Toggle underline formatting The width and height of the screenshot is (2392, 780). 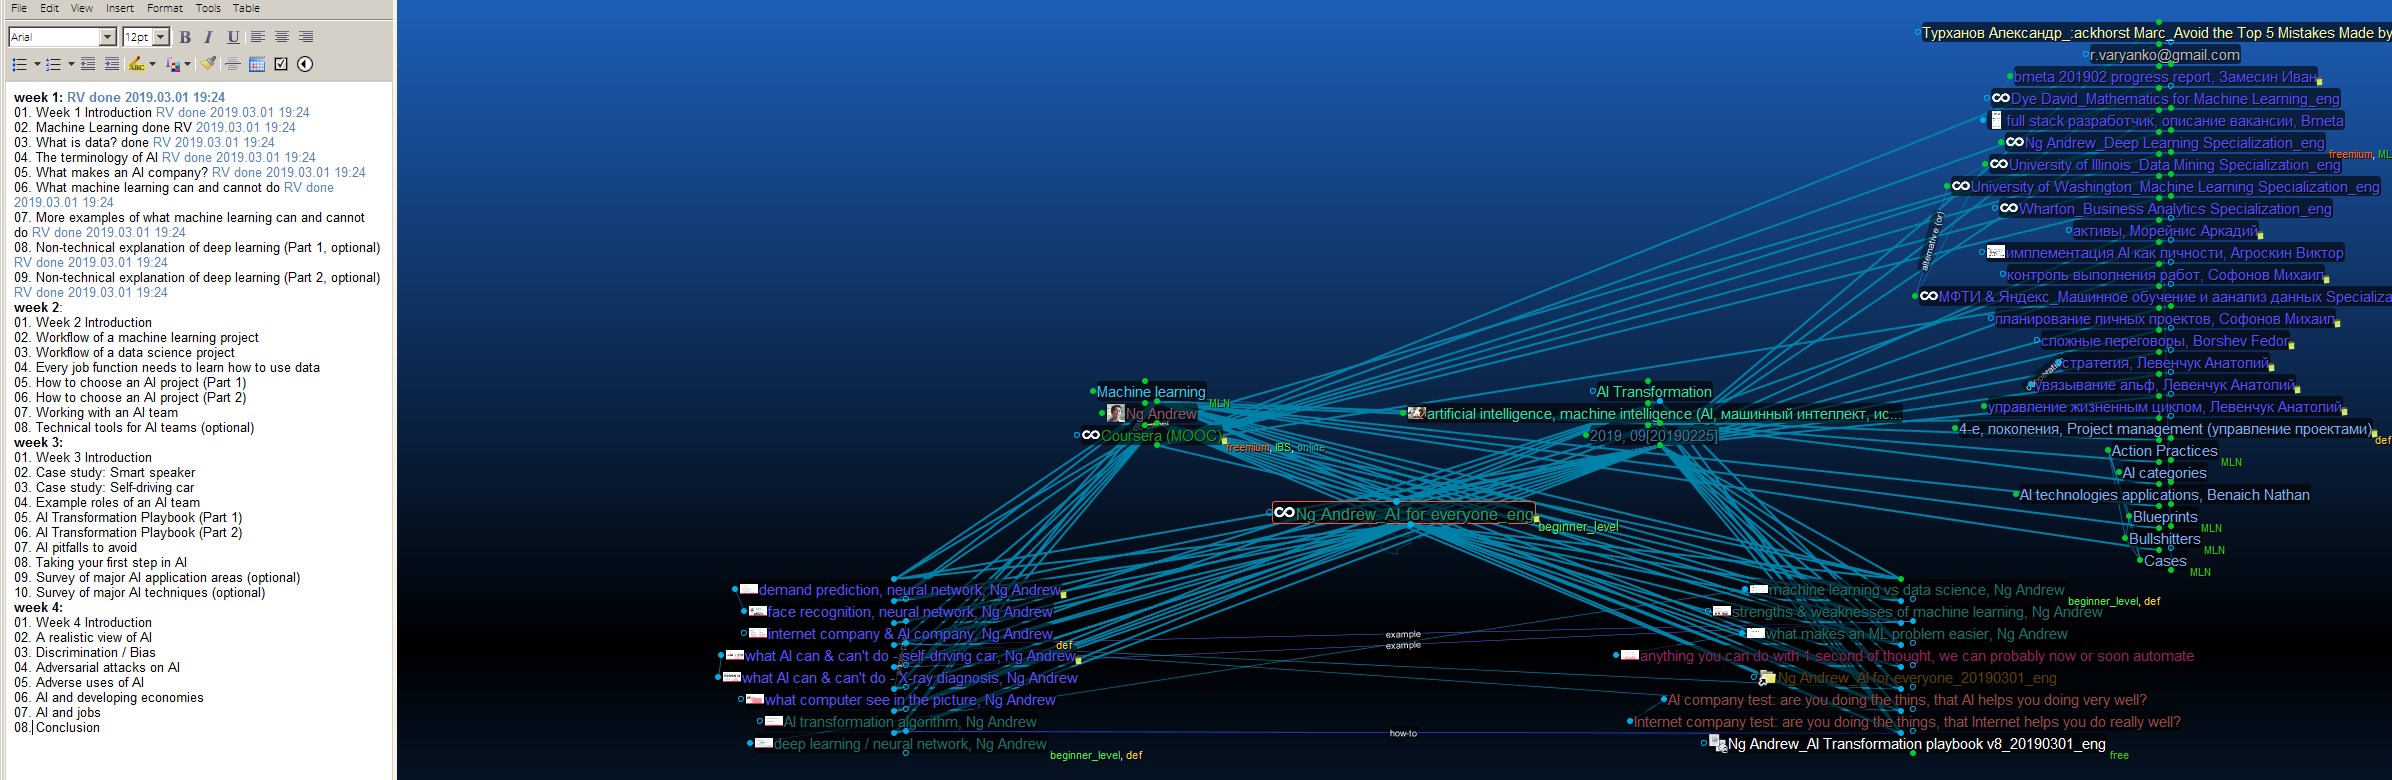point(233,37)
